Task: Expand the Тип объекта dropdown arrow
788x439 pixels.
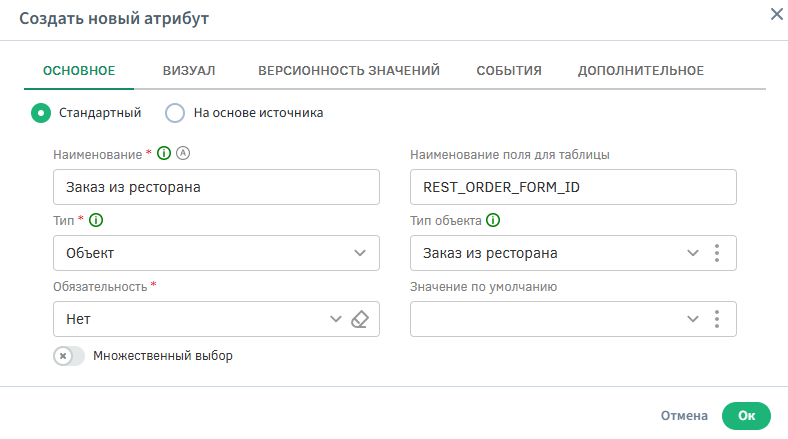Action: coord(692,253)
